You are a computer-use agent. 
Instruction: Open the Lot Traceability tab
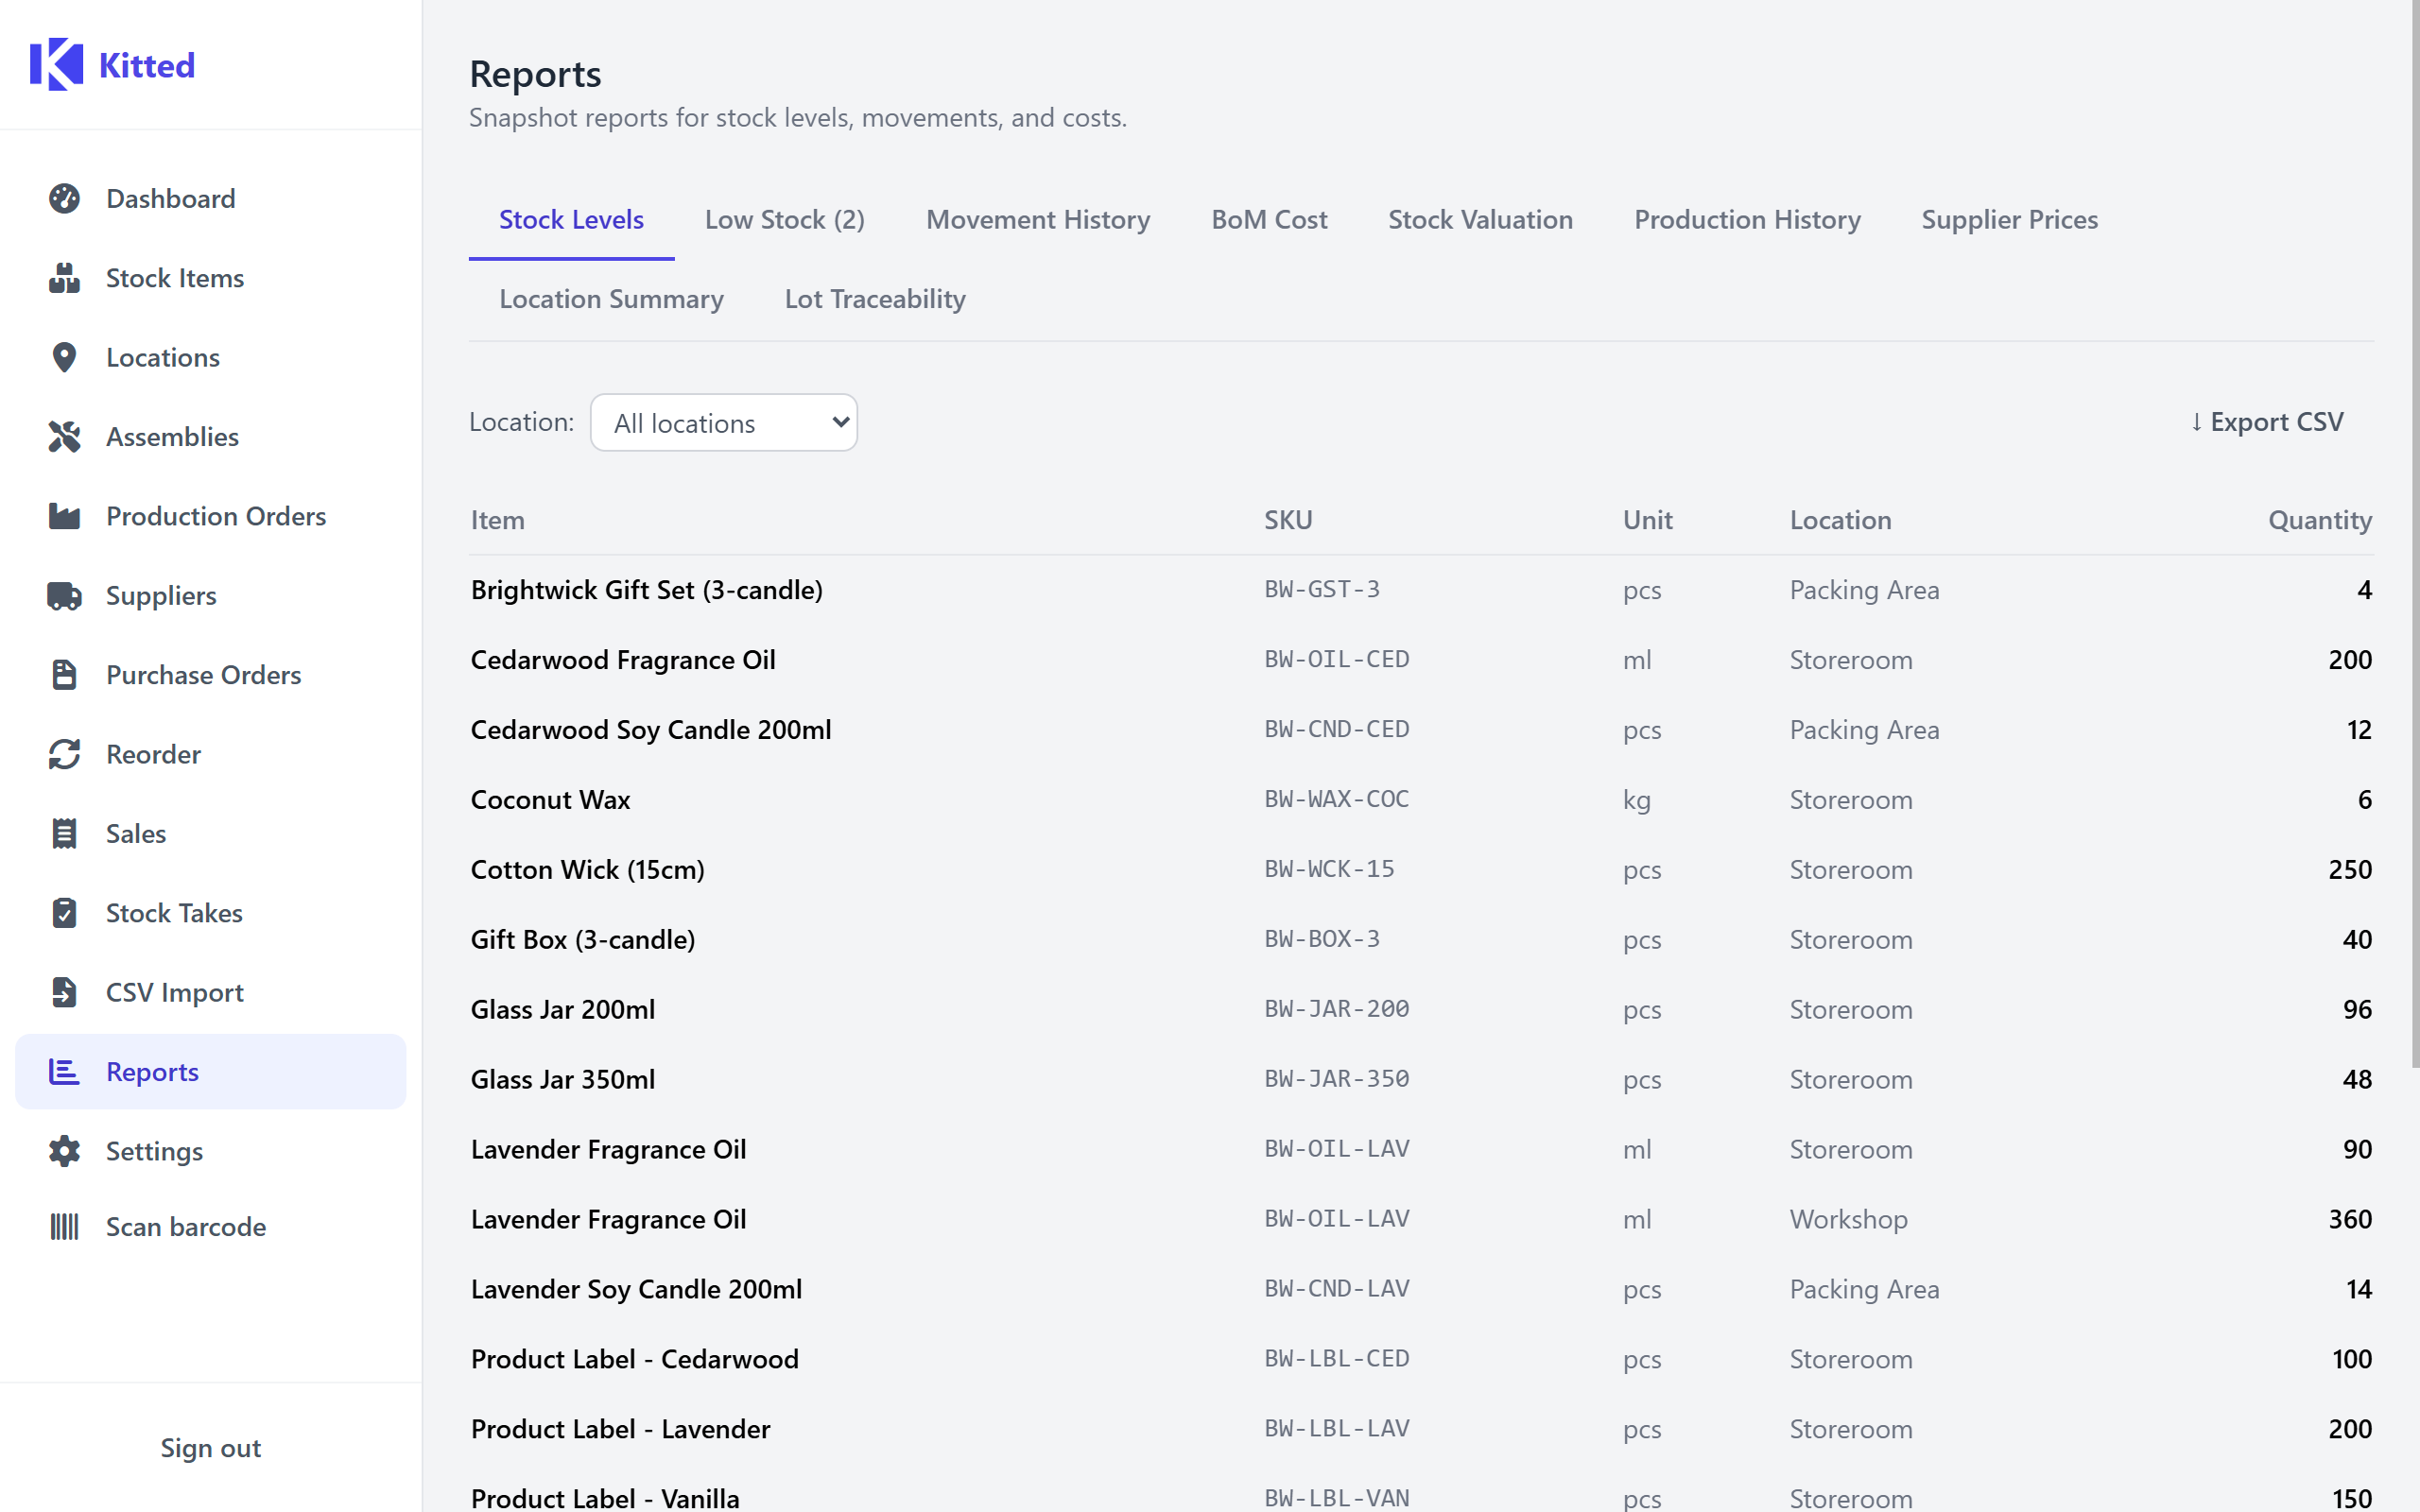point(875,299)
